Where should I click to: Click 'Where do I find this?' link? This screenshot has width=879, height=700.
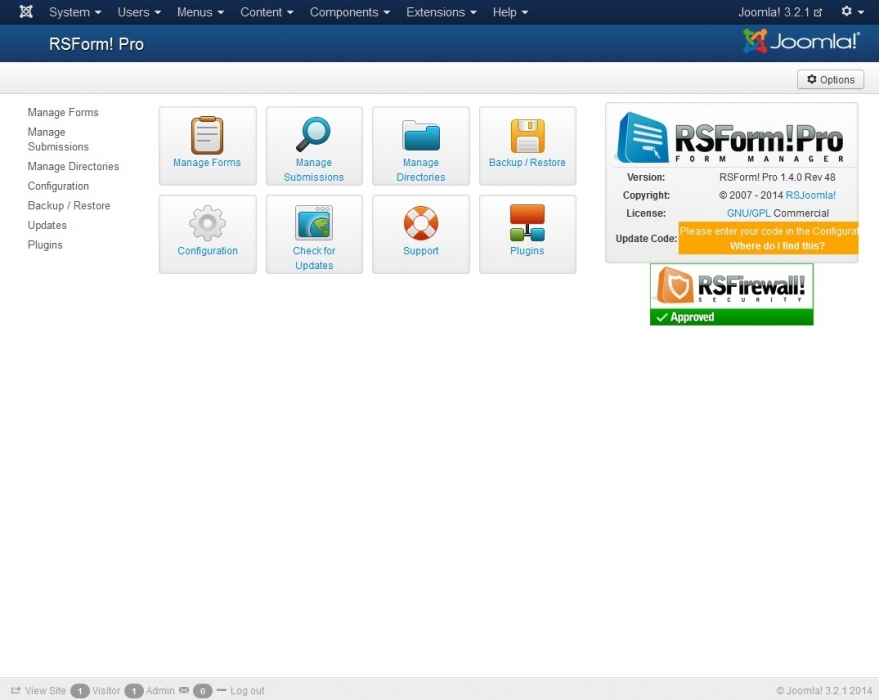point(777,245)
